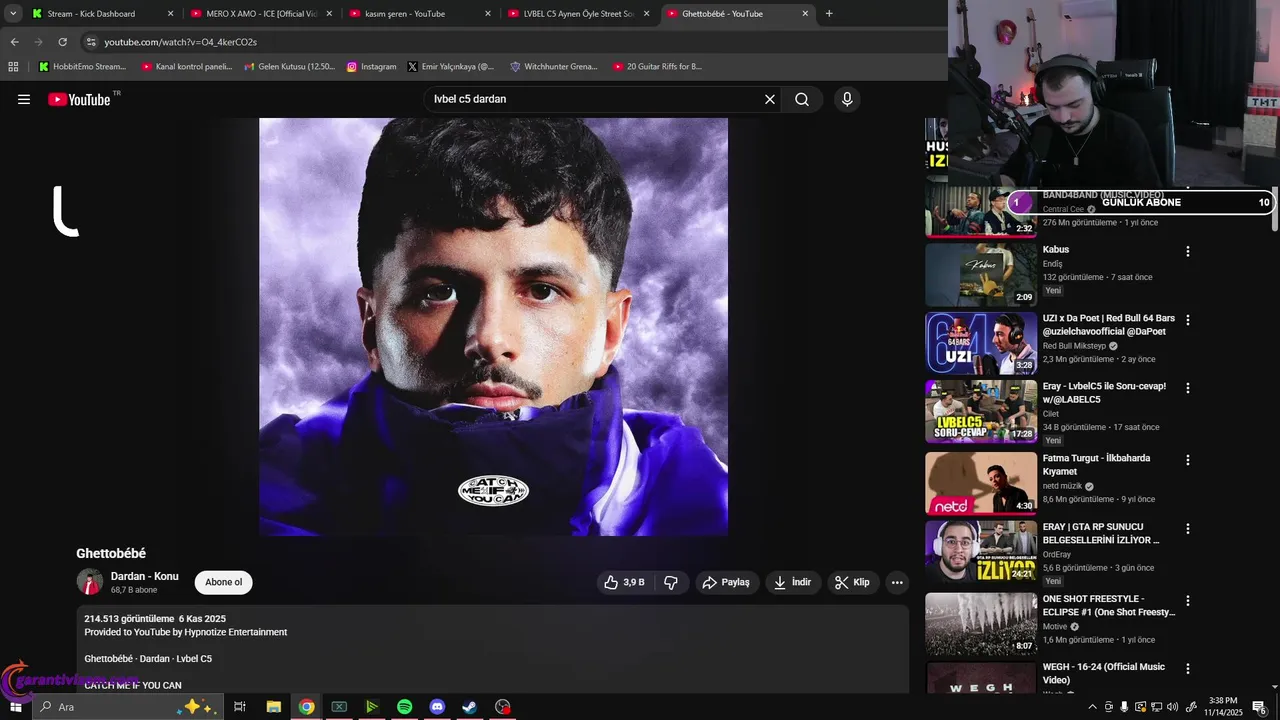Open options for ONE SHOT FREESTYLE video
This screenshot has width=1280, height=720.
(x=1188, y=601)
